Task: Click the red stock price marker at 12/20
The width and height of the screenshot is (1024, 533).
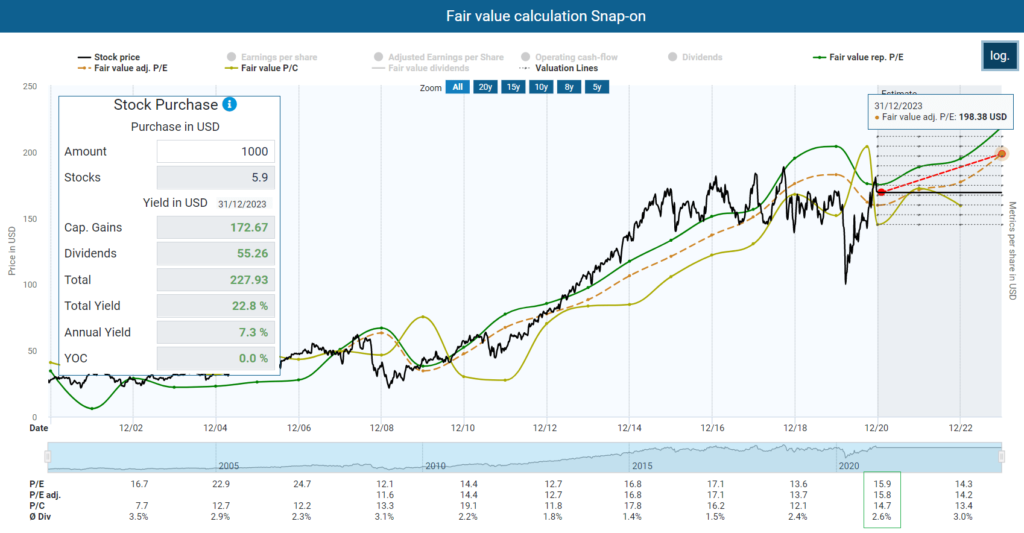Action: 881,192
